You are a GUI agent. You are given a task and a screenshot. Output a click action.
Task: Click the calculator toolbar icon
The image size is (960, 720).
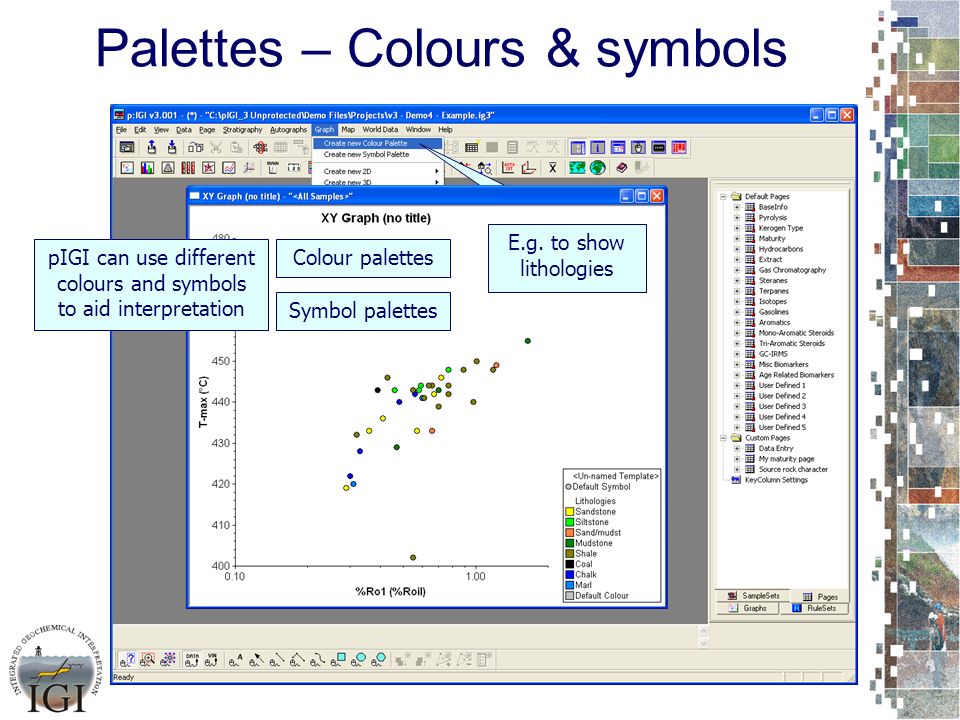512,147
